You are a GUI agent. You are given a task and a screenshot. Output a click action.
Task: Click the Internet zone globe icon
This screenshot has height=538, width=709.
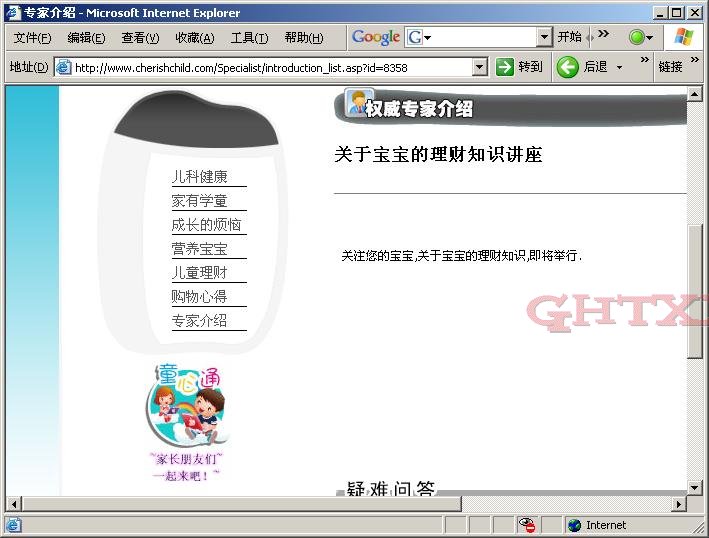pyautogui.click(x=574, y=525)
